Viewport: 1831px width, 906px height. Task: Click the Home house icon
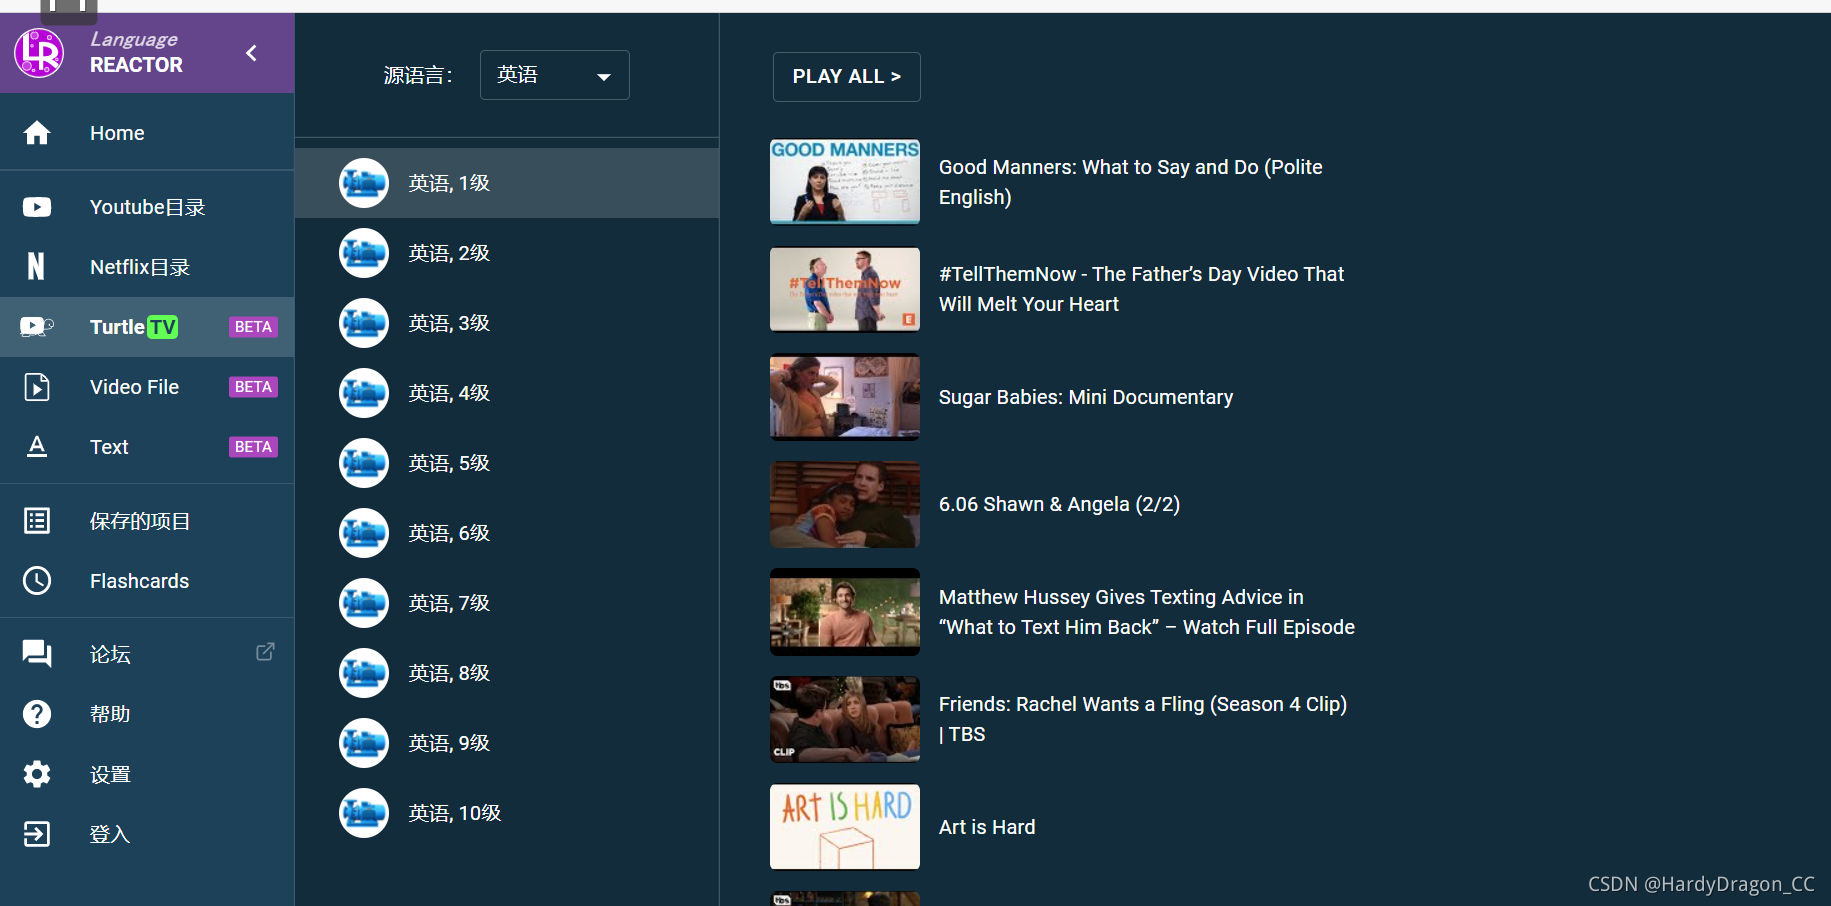pyautogui.click(x=37, y=133)
